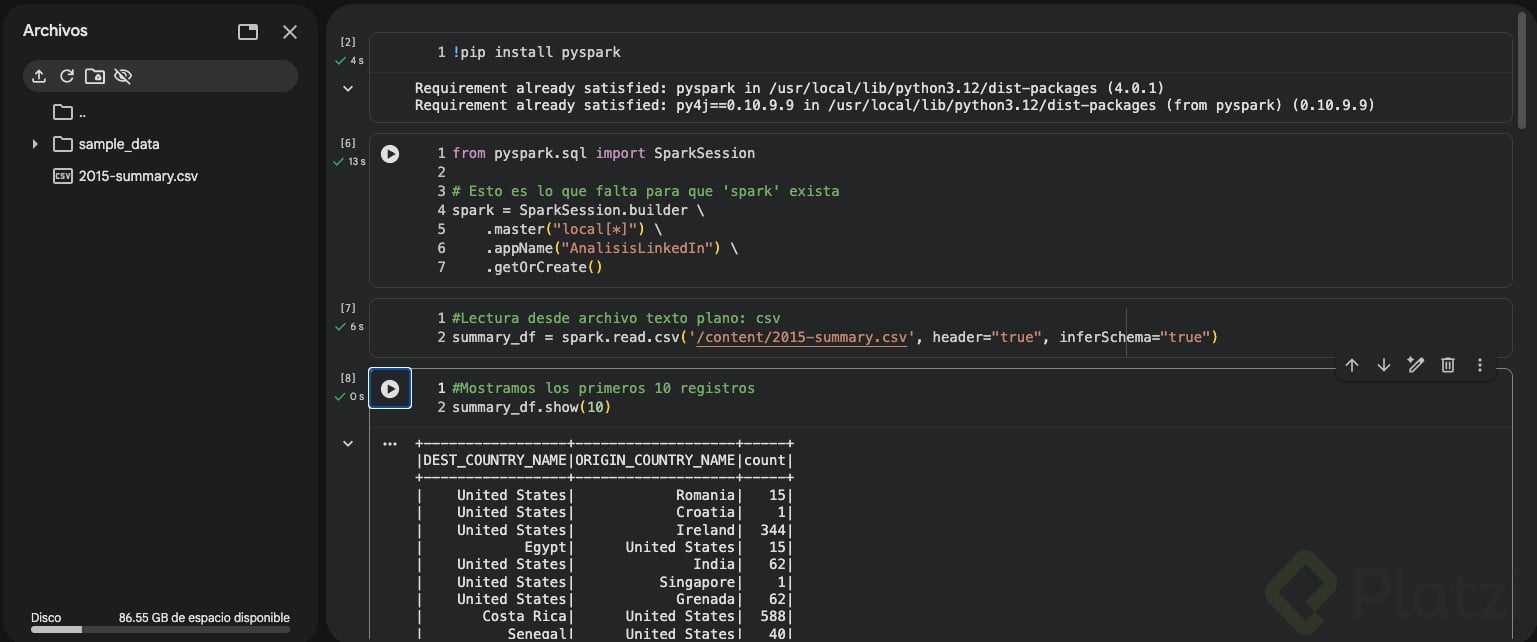Image resolution: width=1537 pixels, height=642 pixels.
Task: Open the output options ellipsis menu
Action: point(390,443)
